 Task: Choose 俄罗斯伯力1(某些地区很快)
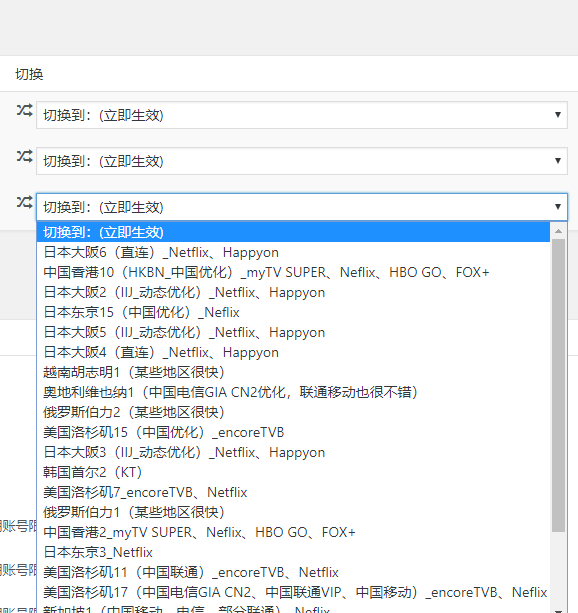pos(293,512)
